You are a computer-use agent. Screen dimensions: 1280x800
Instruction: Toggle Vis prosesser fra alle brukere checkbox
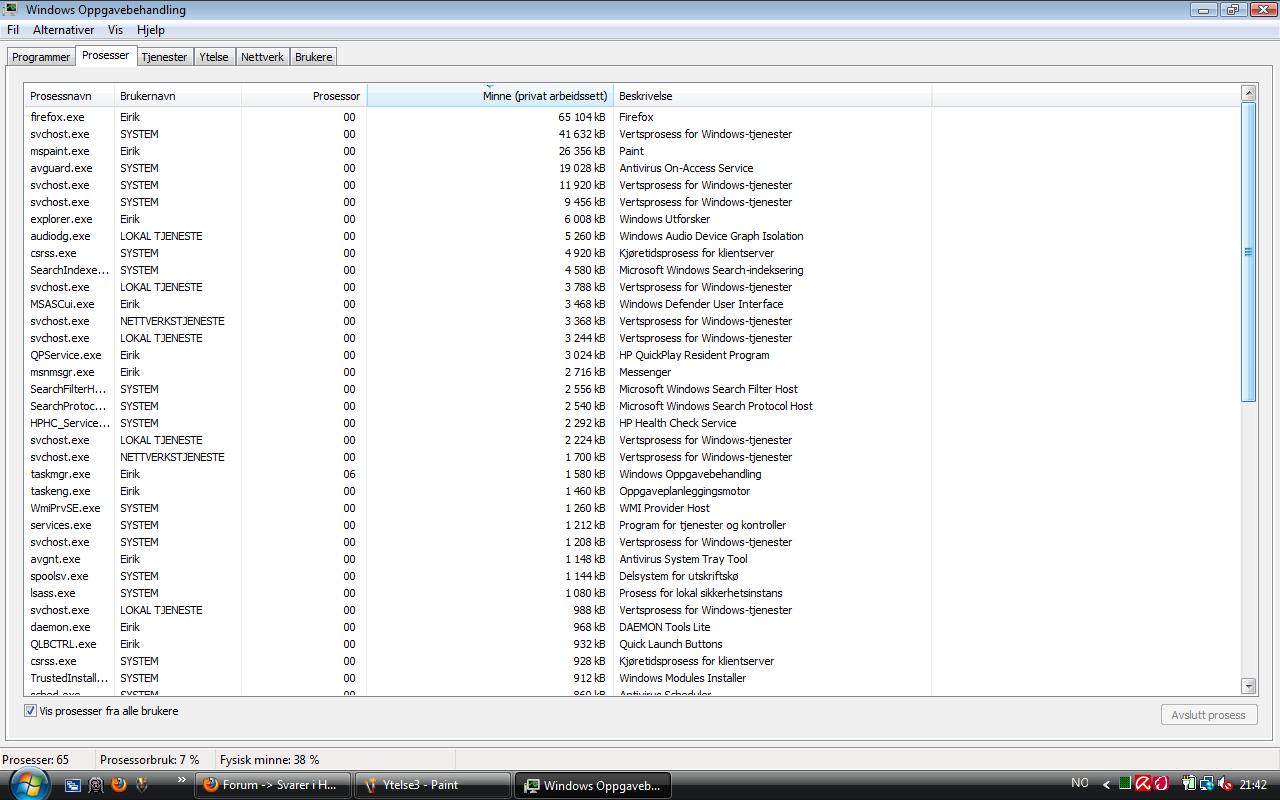click(x=30, y=711)
